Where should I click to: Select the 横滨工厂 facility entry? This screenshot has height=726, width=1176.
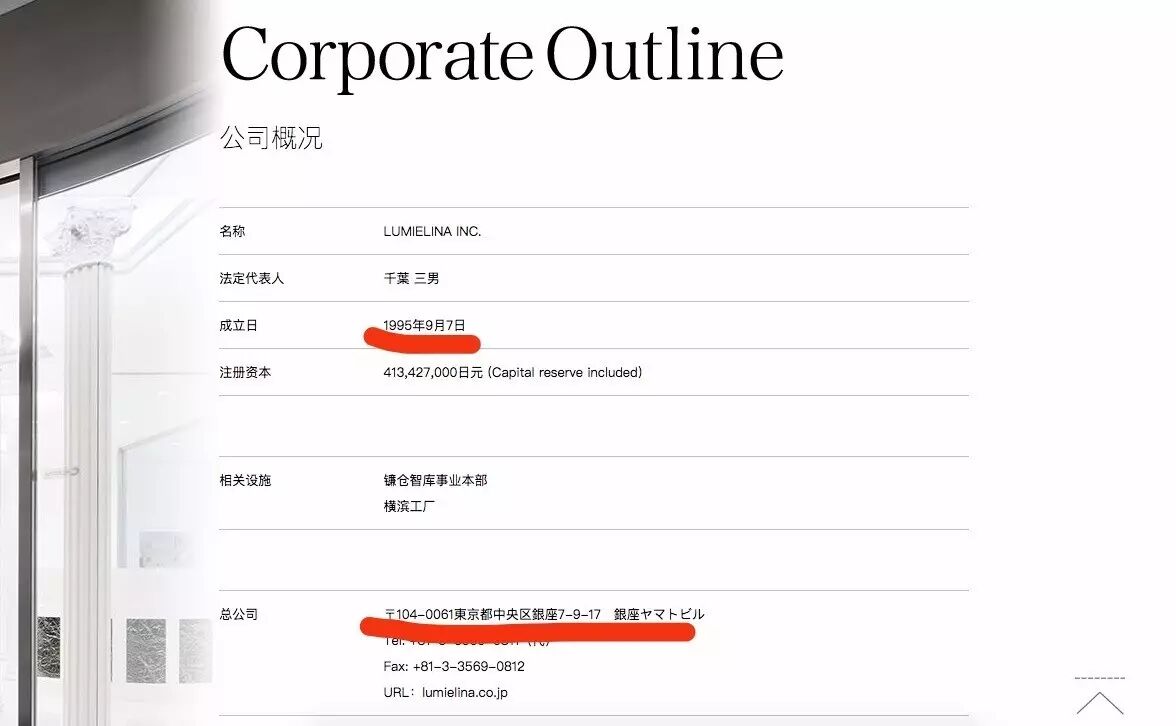coord(409,506)
